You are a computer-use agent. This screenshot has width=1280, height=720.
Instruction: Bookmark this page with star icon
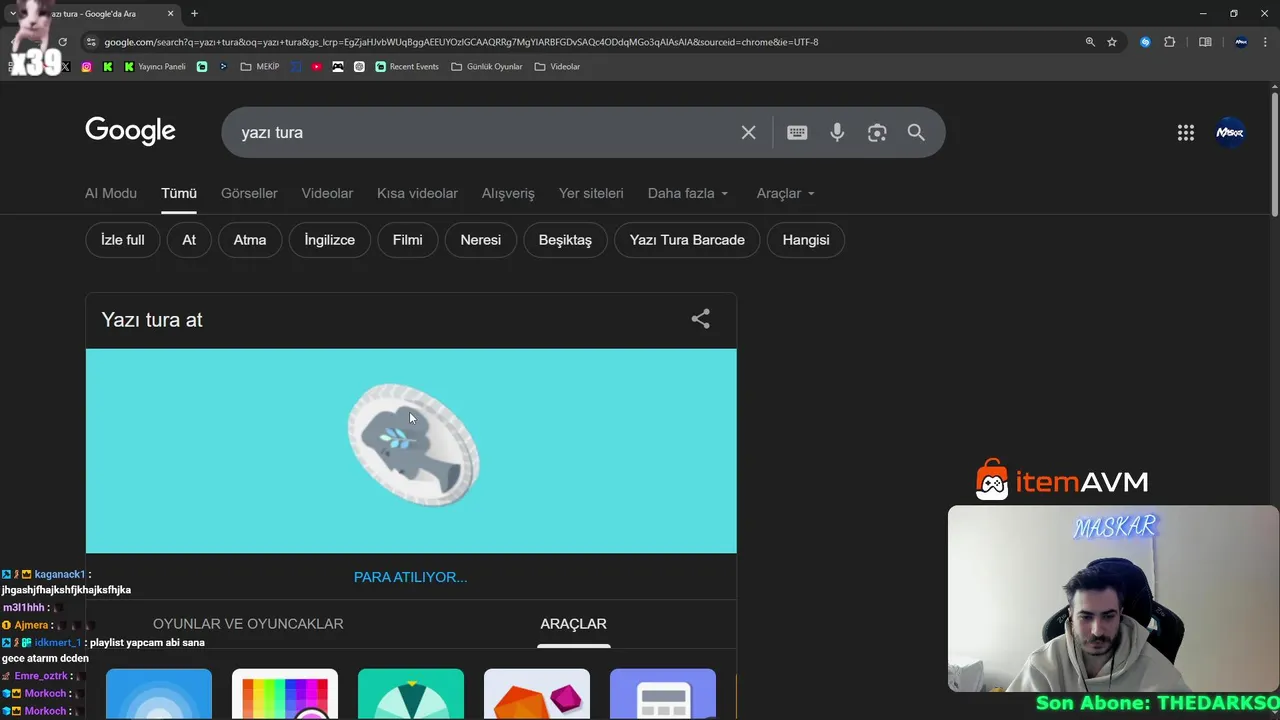(x=1112, y=42)
